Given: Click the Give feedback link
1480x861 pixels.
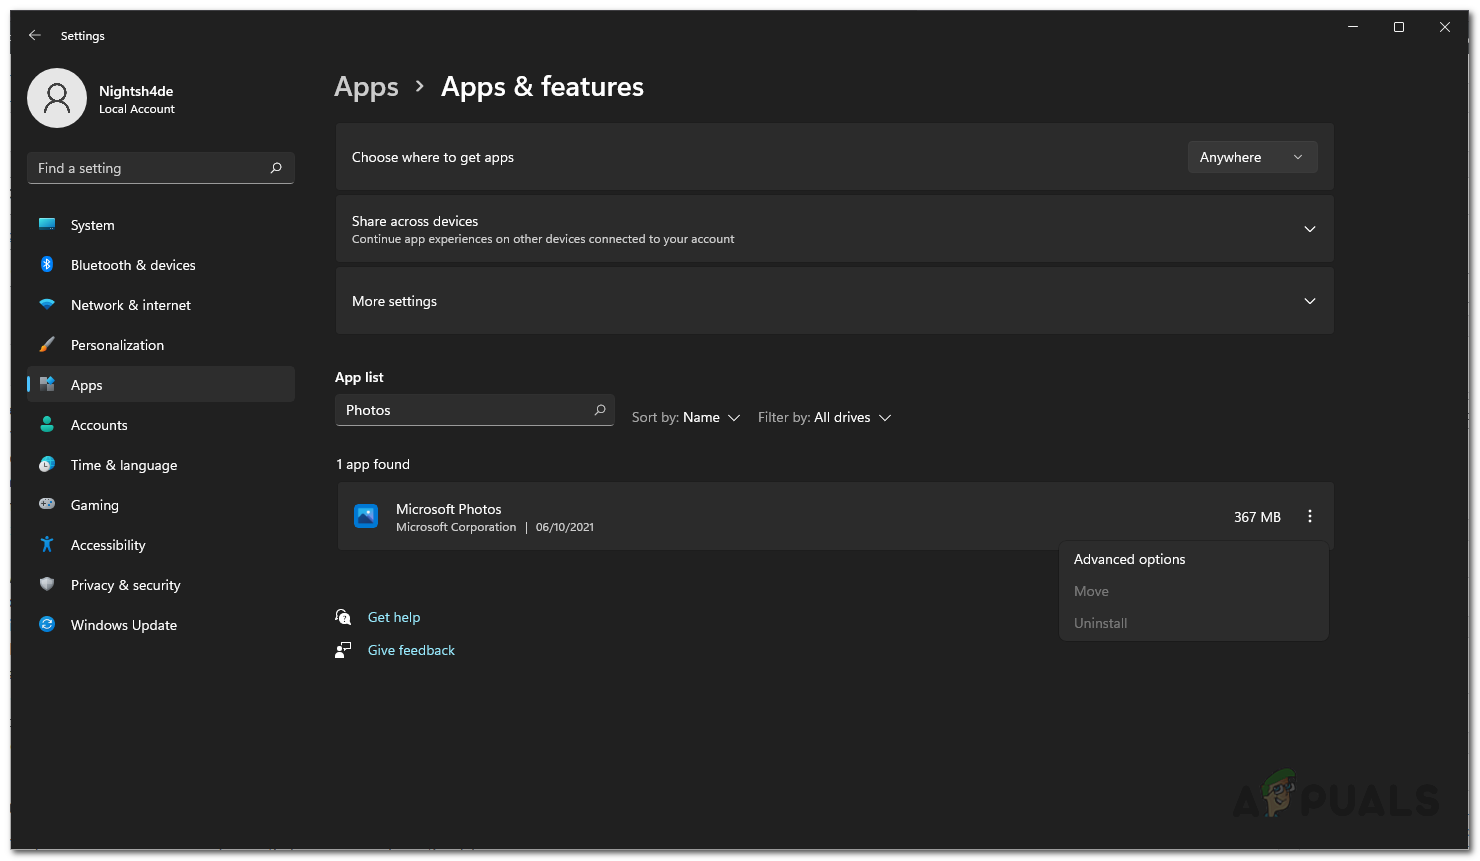Looking at the screenshot, I should (x=411, y=650).
